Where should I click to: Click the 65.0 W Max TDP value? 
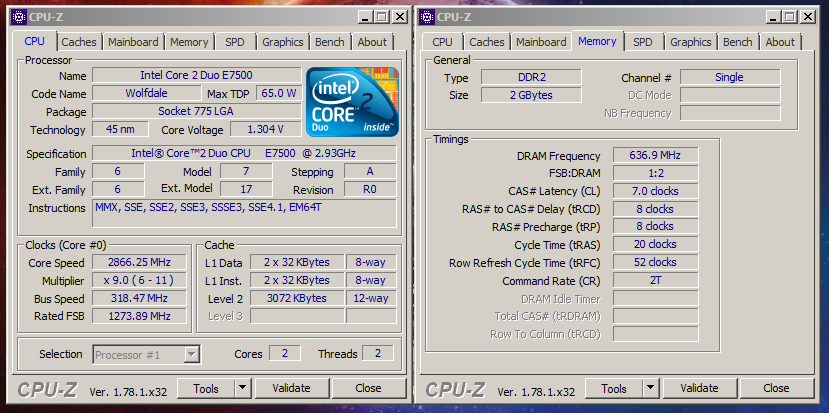tap(279, 94)
